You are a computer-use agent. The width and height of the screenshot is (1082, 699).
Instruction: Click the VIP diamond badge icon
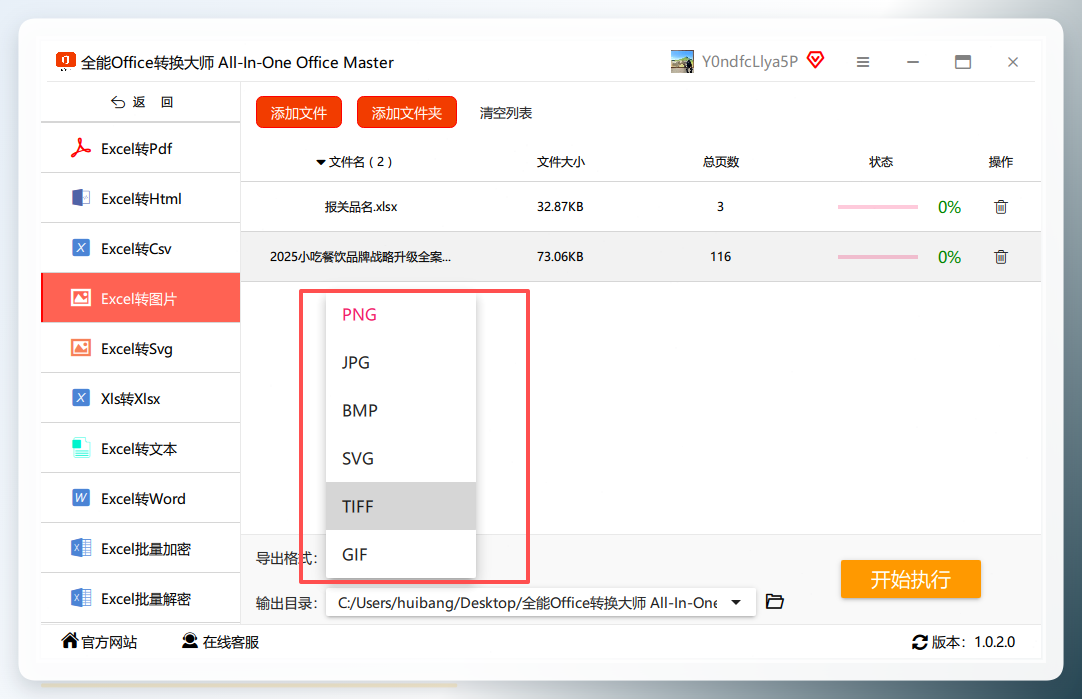pyautogui.click(x=816, y=60)
